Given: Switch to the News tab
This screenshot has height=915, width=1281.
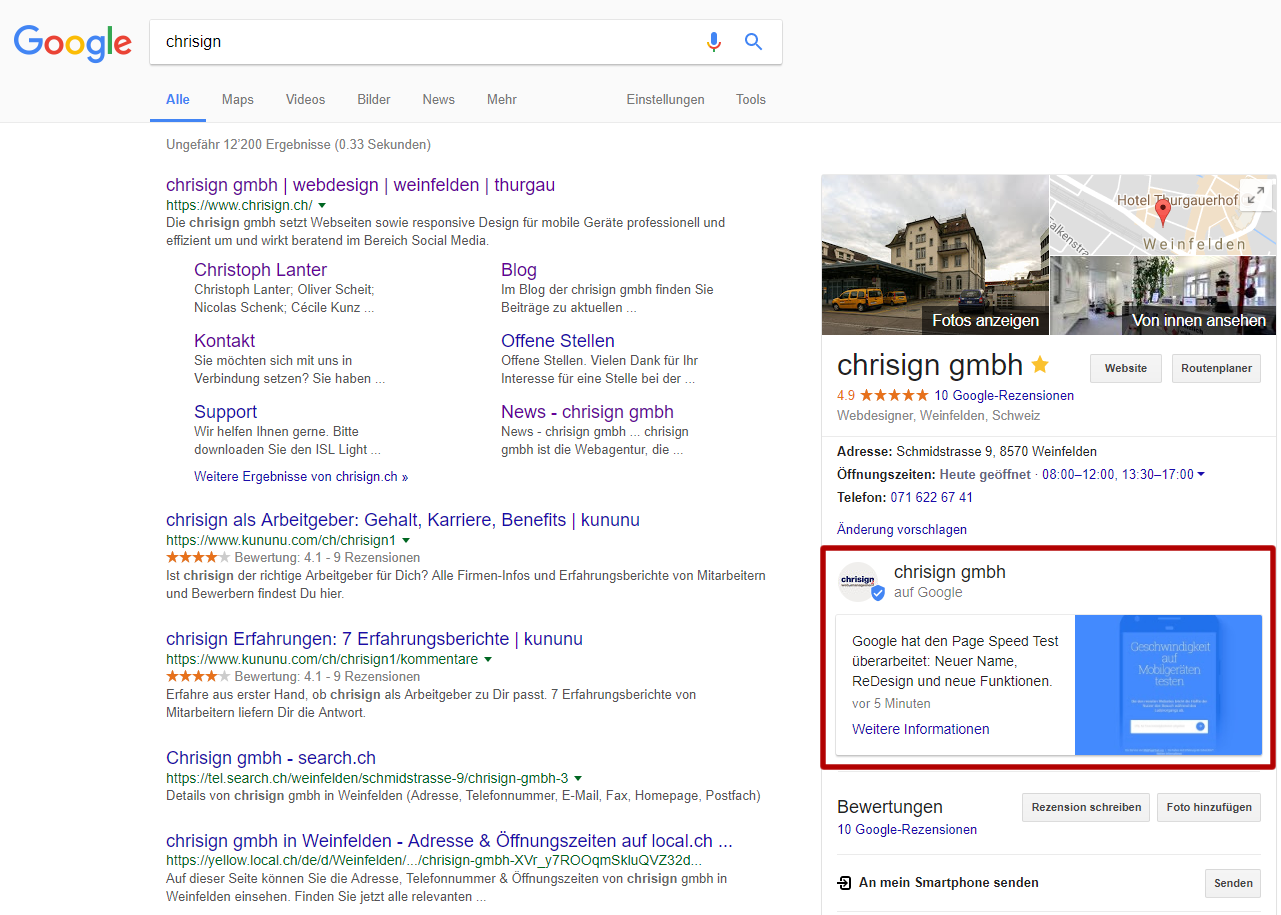Looking at the screenshot, I should click(x=438, y=99).
